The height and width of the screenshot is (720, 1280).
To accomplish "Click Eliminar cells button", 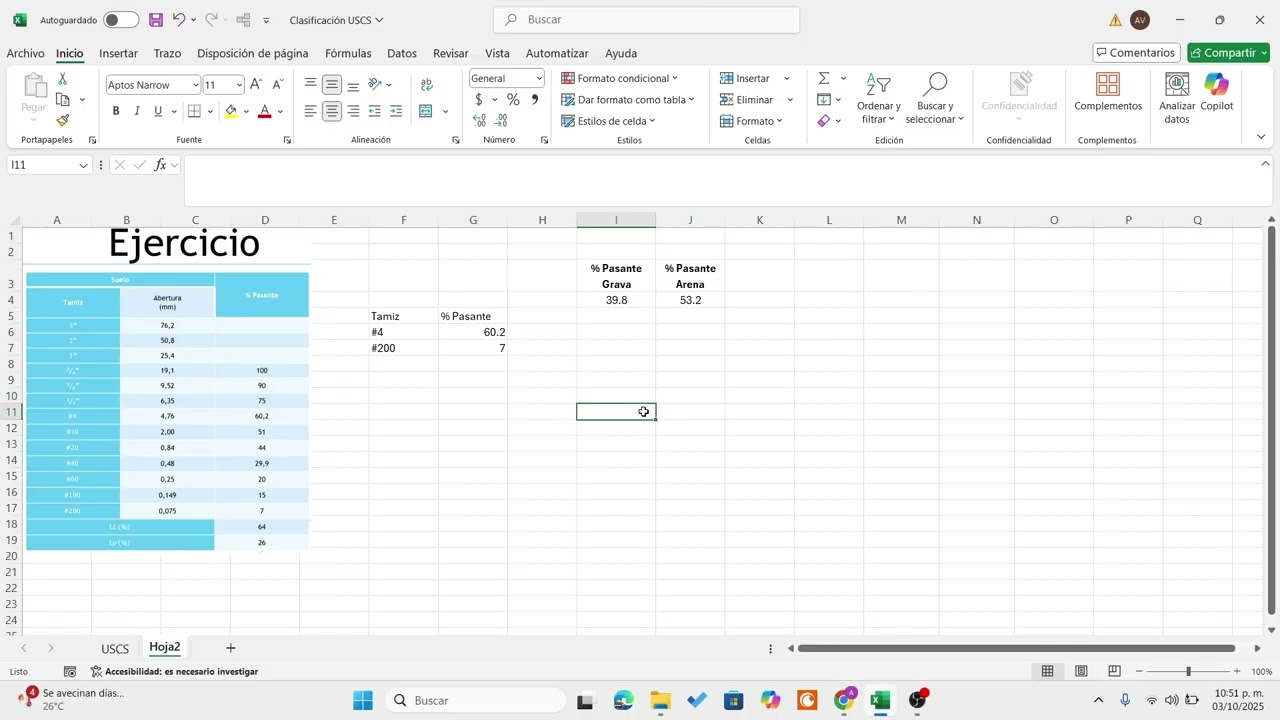I will pyautogui.click(x=747, y=99).
